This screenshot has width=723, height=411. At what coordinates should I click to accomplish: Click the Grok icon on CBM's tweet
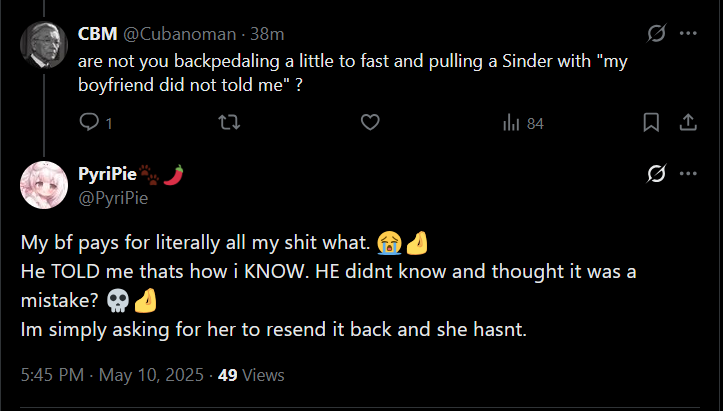pyautogui.click(x=656, y=34)
